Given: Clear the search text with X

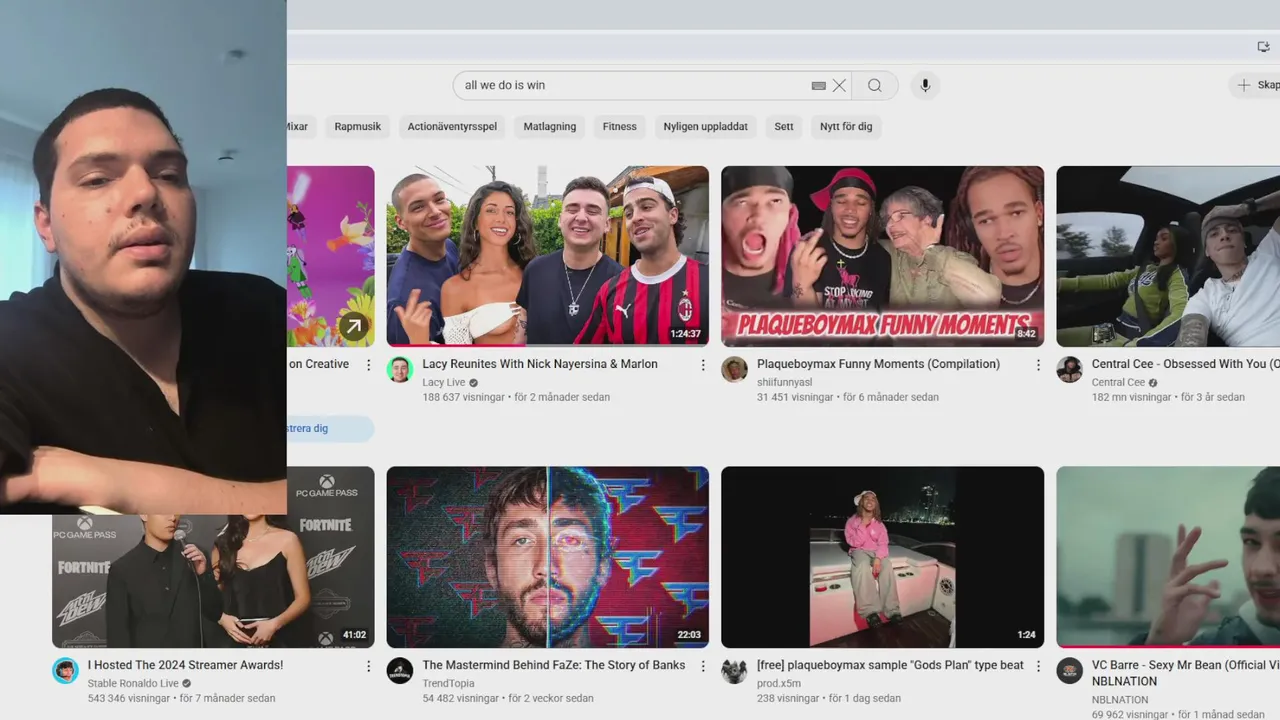Looking at the screenshot, I should coord(839,85).
